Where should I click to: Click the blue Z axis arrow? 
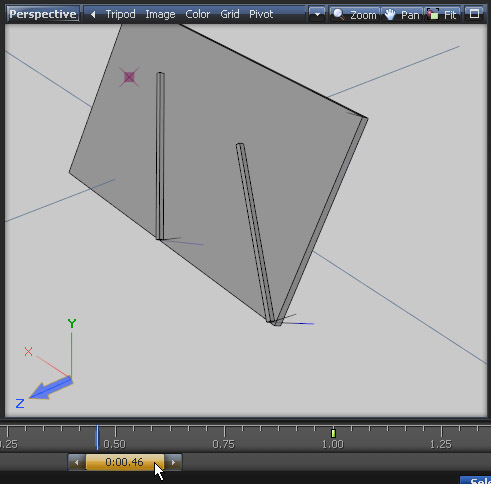pos(51,388)
